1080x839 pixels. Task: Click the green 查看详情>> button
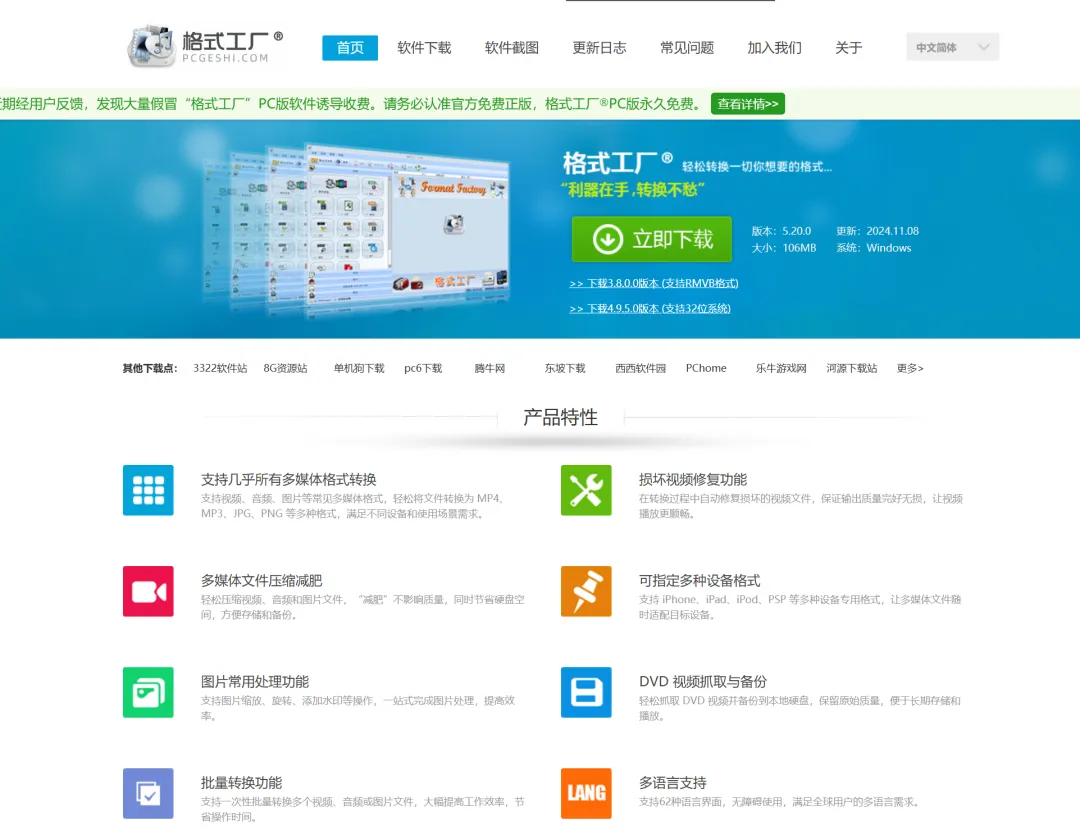point(747,104)
